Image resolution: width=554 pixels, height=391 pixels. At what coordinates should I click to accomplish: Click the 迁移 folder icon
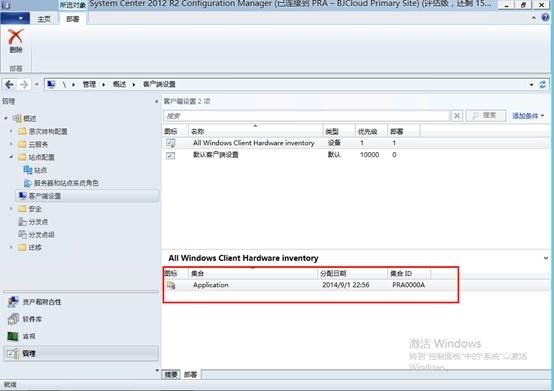[22, 247]
